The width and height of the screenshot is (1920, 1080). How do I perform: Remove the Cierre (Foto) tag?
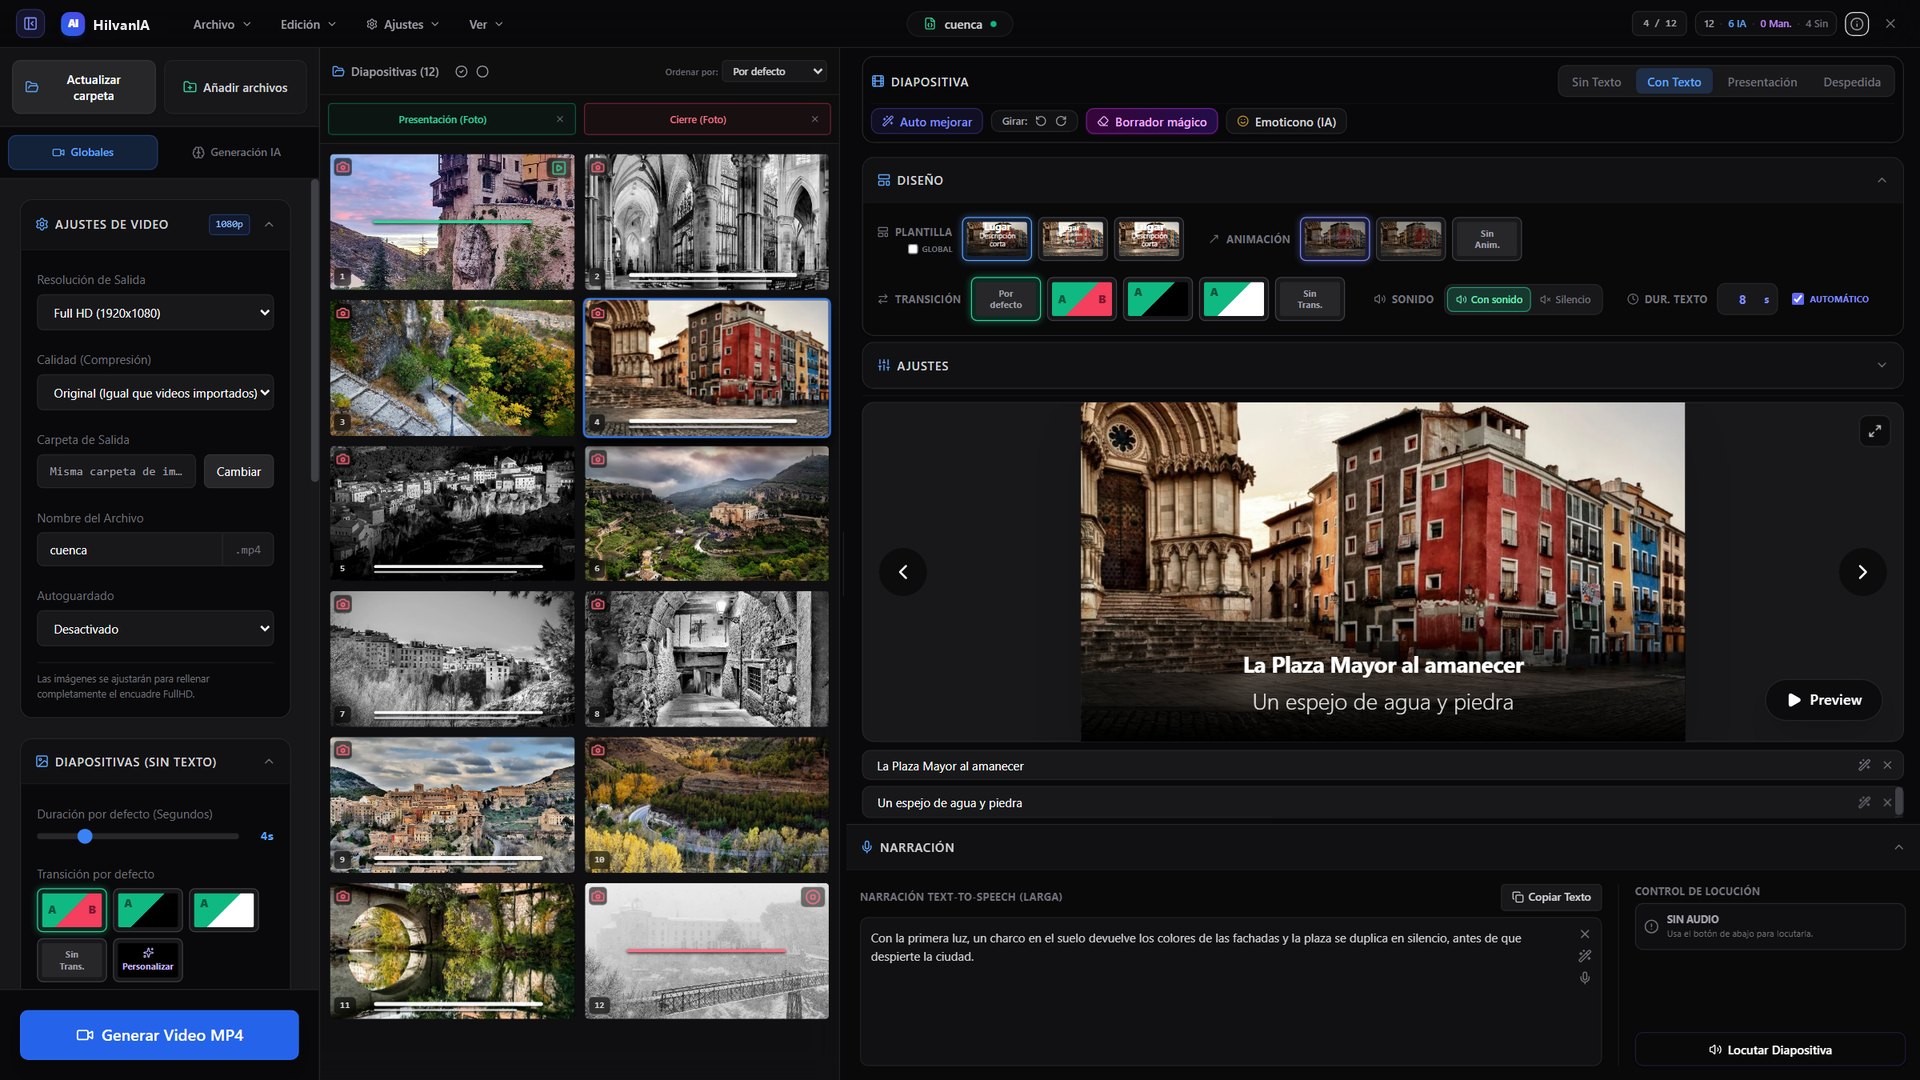[815, 119]
